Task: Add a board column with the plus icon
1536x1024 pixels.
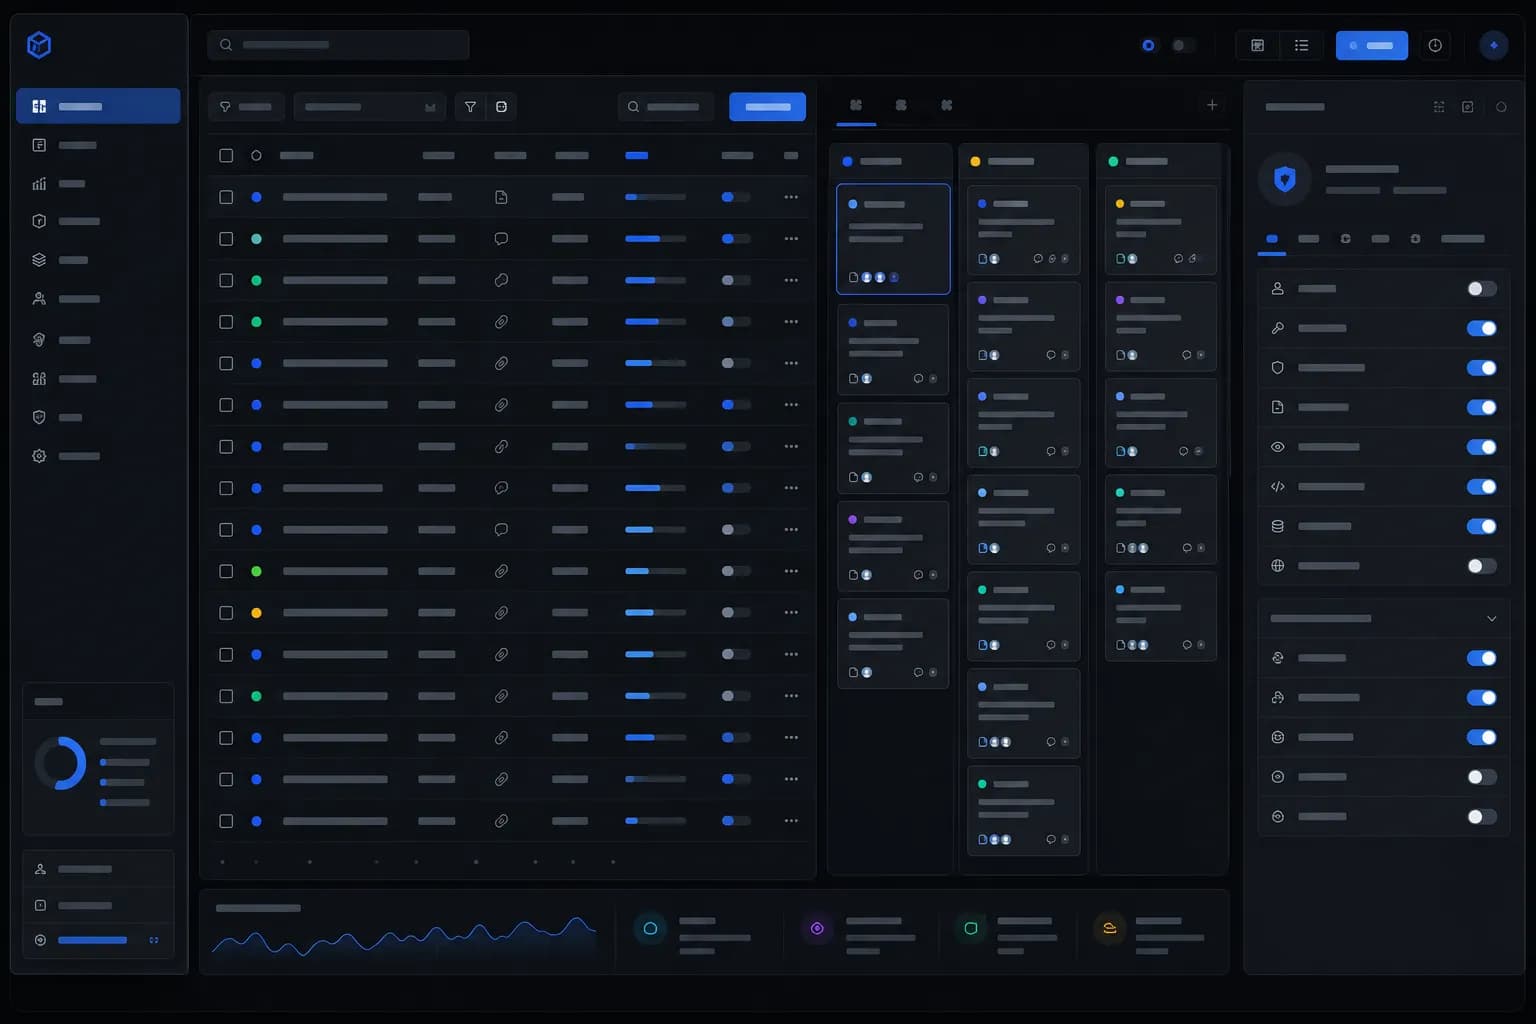Action: pyautogui.click(x=1212, y=105)
